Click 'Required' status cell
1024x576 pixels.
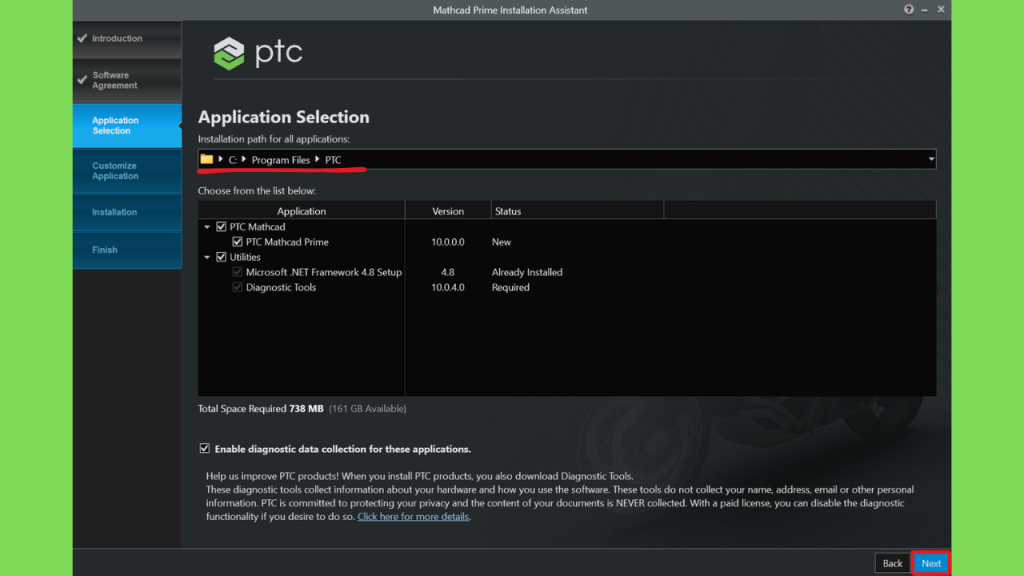pos(511,287)
